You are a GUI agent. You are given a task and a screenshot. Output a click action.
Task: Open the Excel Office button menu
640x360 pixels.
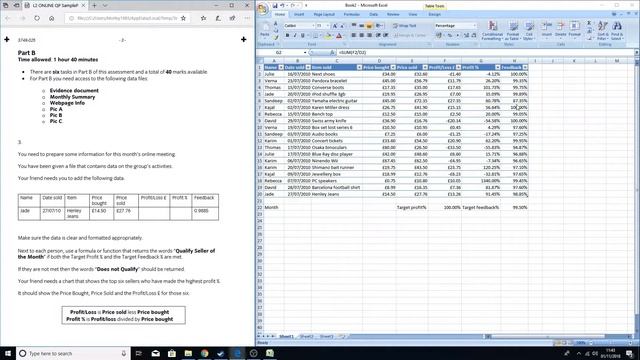263,8
